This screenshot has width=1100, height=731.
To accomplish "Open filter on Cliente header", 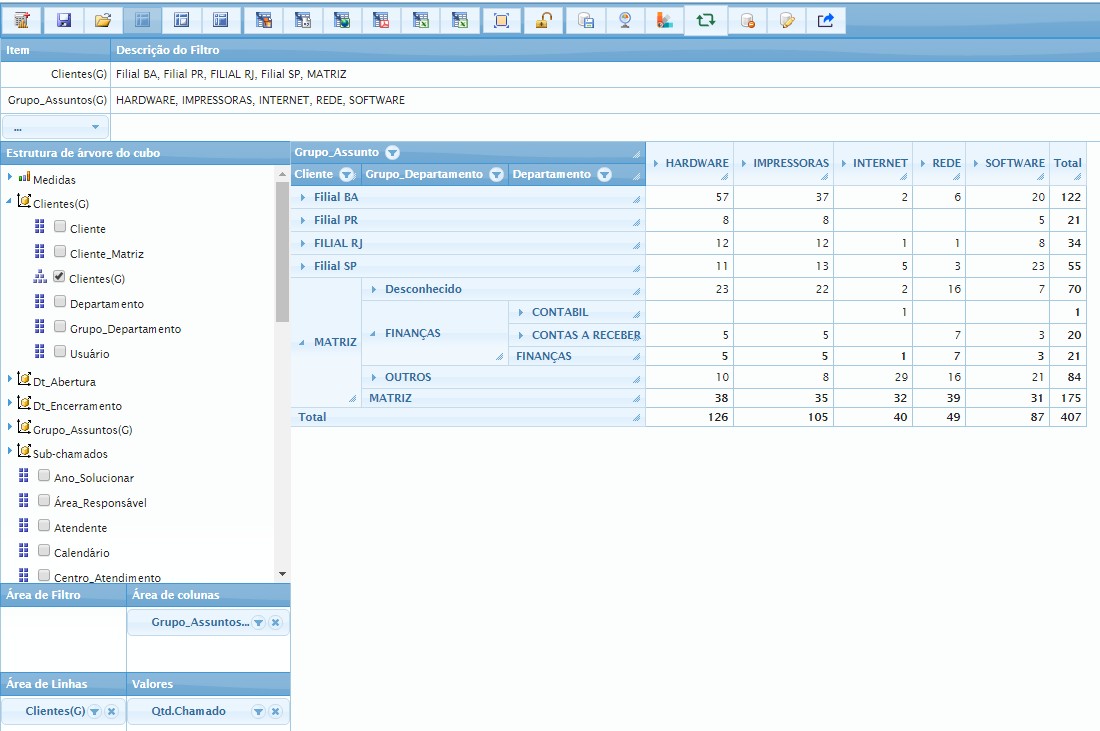I will [347, 174].
